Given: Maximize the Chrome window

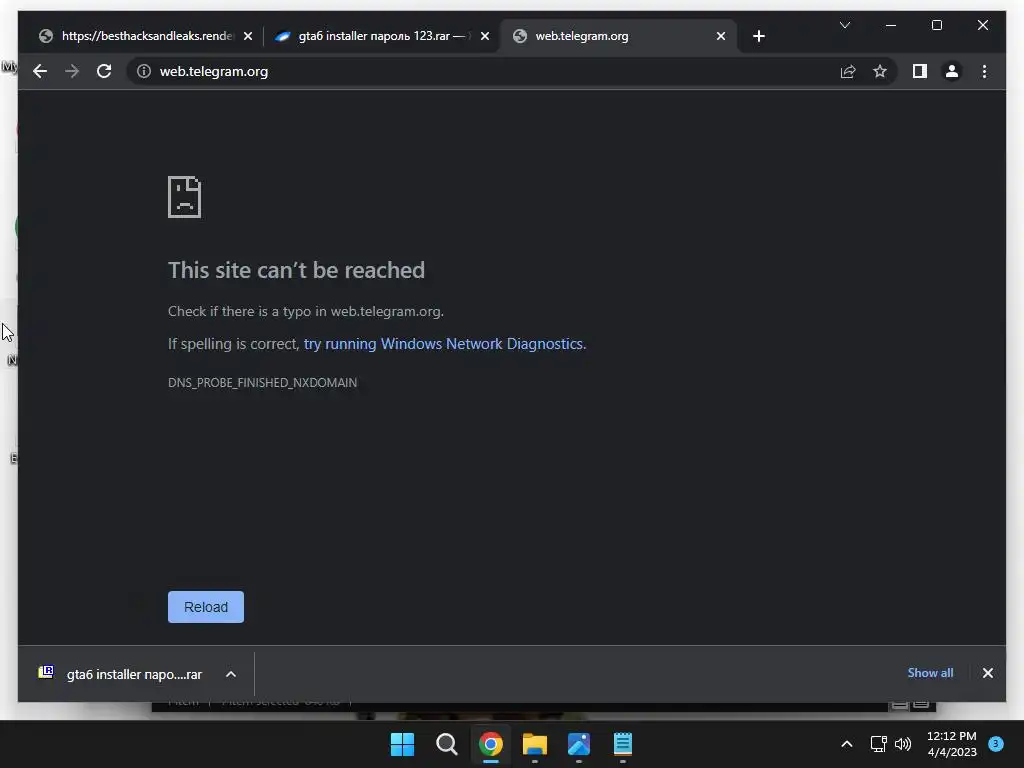Looking at the screenshot, I should 936,25.
